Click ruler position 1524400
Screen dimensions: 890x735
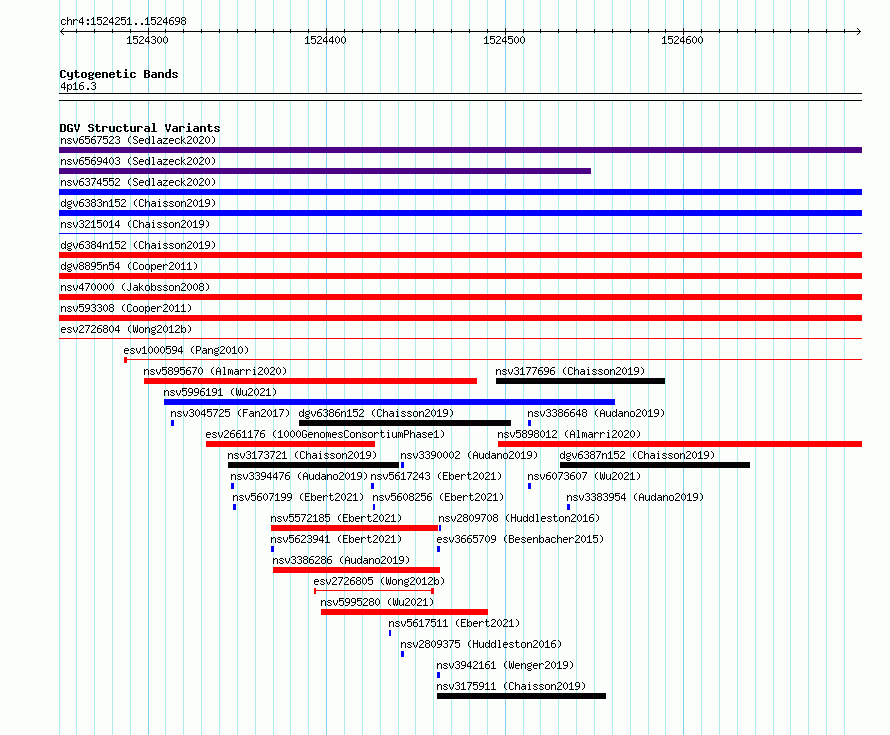pyautogui.click(x=325, y=40)
